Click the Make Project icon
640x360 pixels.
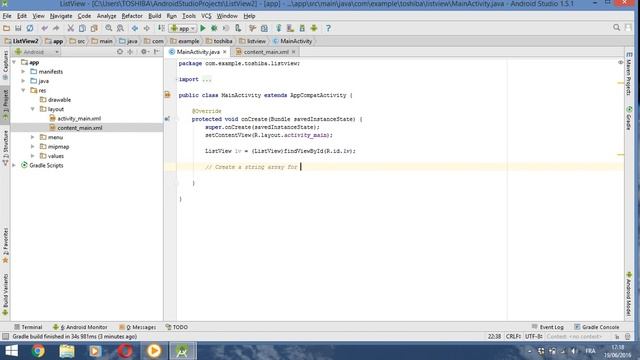click(161, 28)
